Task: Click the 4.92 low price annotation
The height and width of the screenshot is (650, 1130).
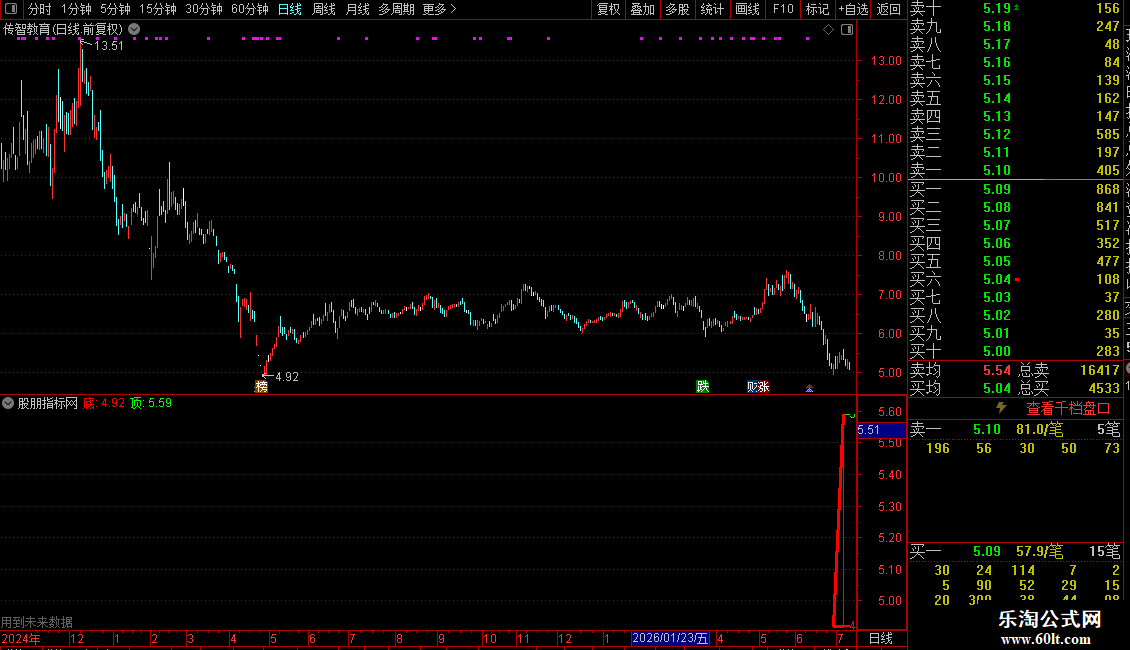Action: tap(287, 377)
